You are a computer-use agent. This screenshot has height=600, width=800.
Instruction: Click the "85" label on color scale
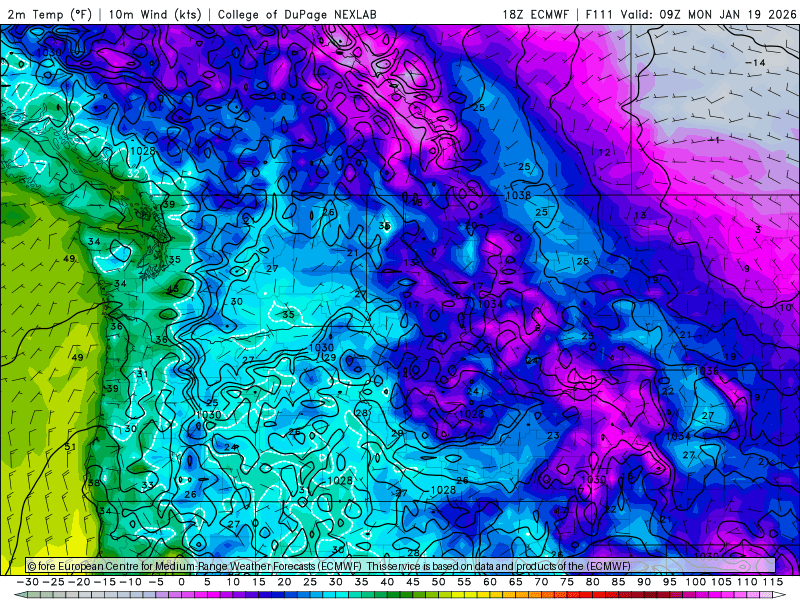pyautogui.click(x=618, y=582)
